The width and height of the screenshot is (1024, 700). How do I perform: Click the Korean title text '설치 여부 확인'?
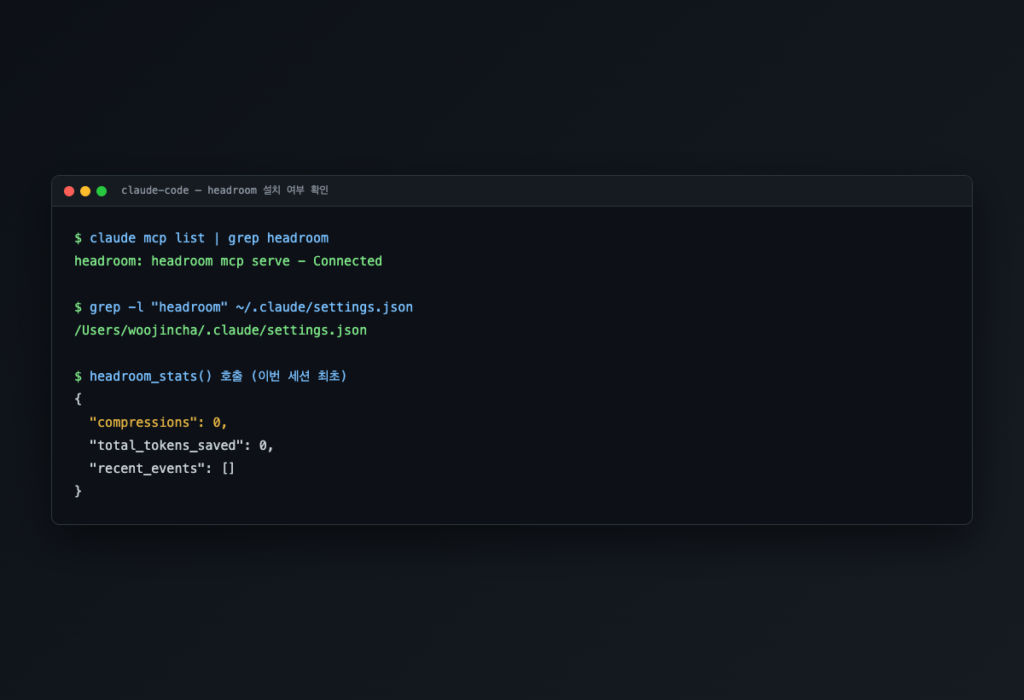click(x=295, y=190)
